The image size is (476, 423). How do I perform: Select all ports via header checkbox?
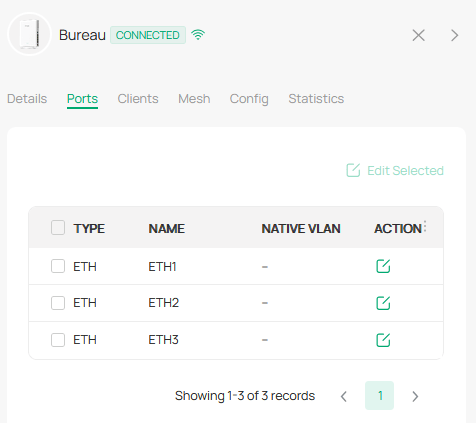[58, 228]
